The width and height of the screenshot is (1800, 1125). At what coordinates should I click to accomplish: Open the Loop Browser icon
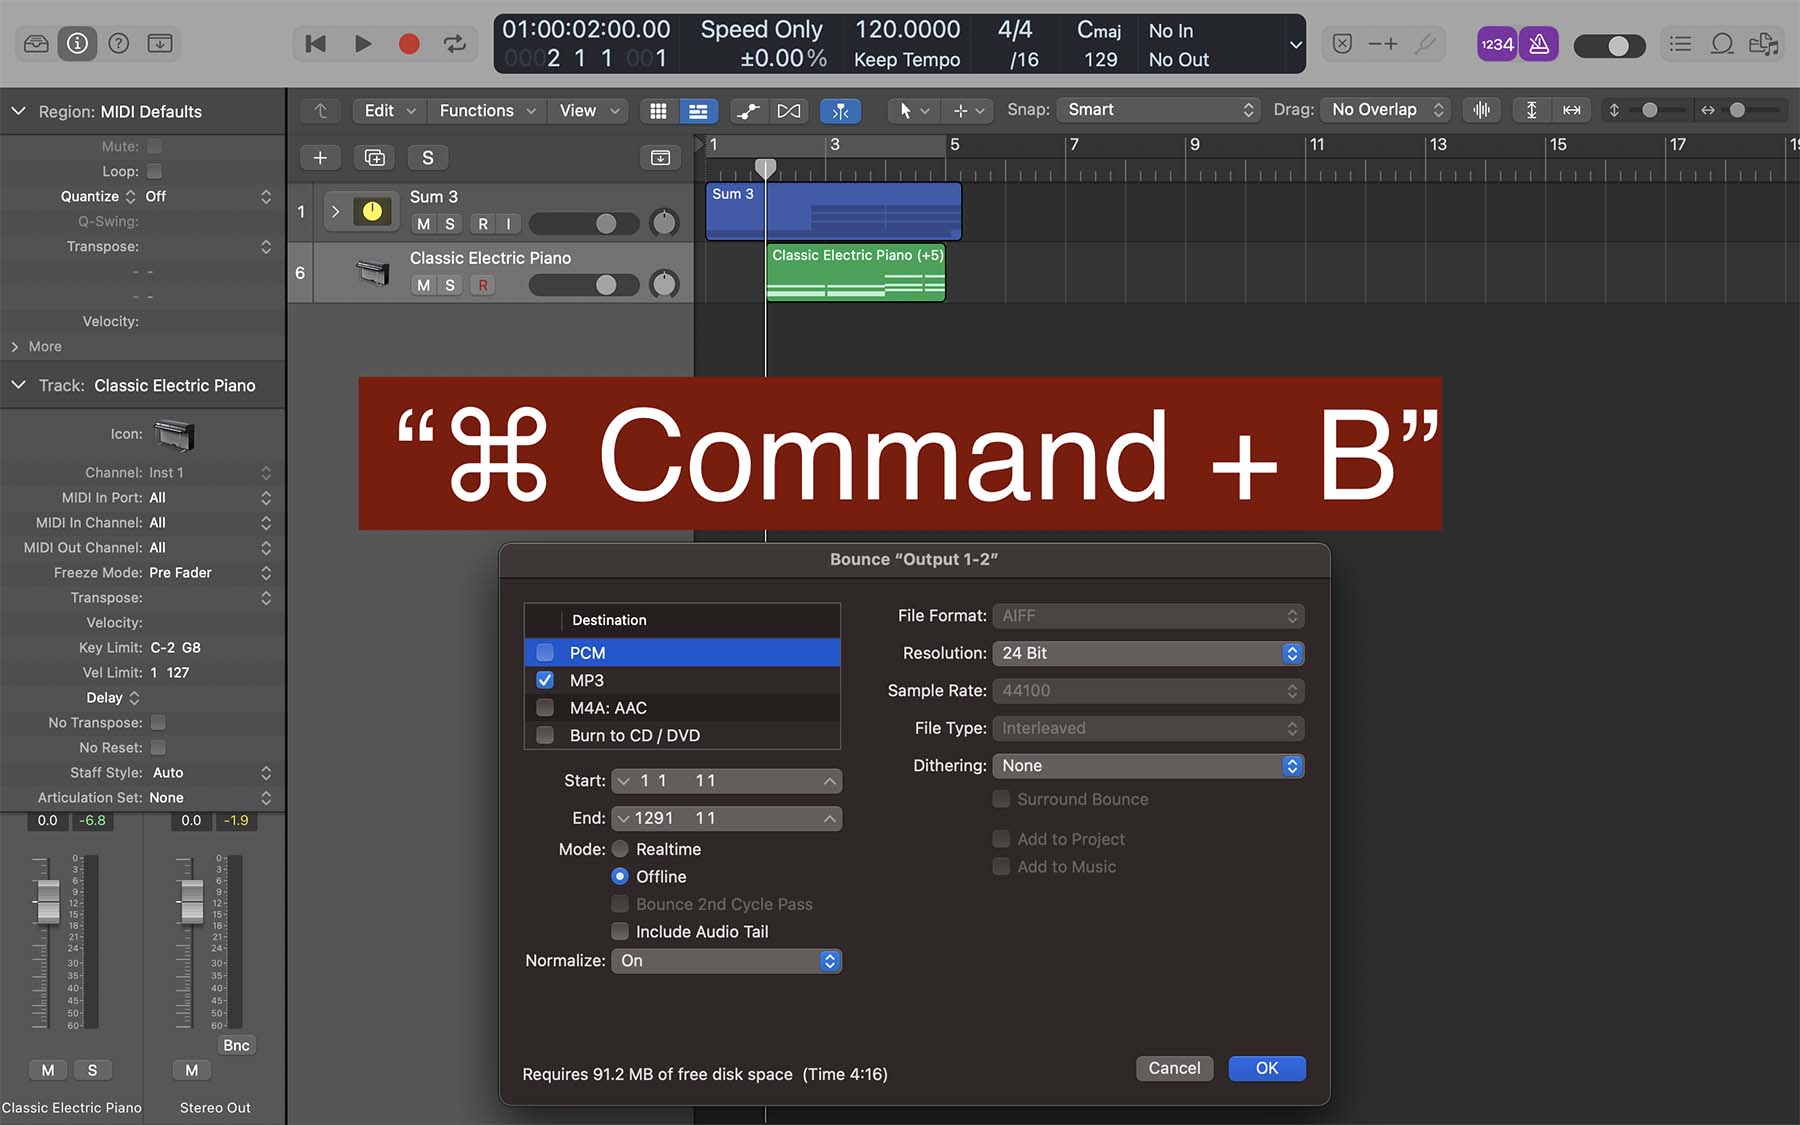pos(1722,44)
